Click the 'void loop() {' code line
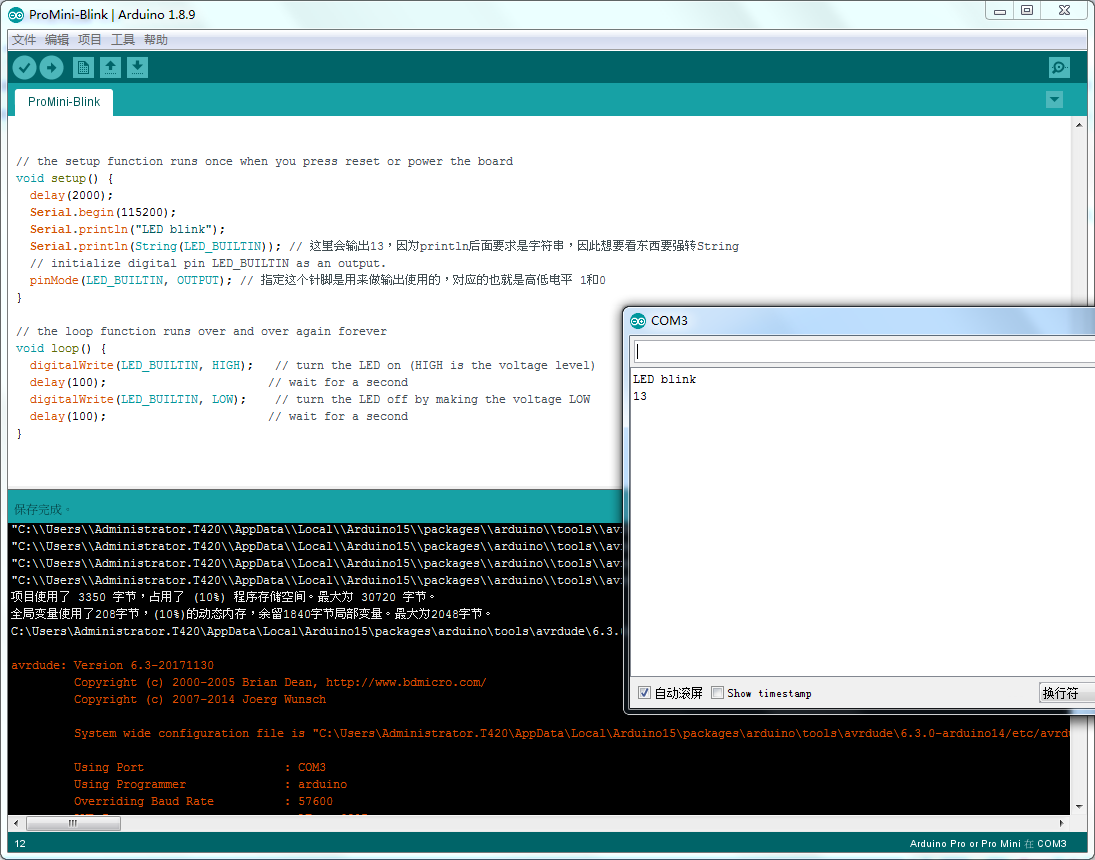The image size is (1095, 860). [61, 348]
